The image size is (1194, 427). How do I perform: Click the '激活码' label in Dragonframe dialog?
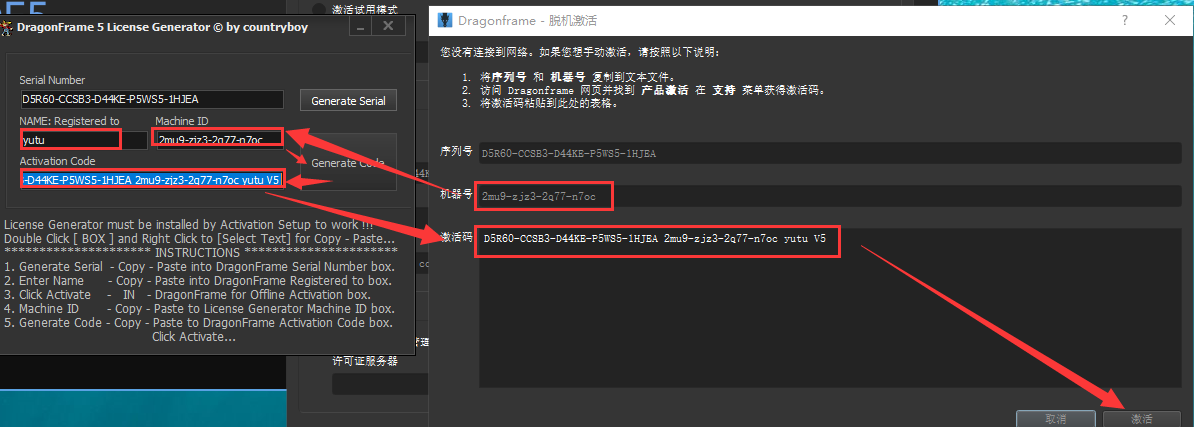point(456,237)
